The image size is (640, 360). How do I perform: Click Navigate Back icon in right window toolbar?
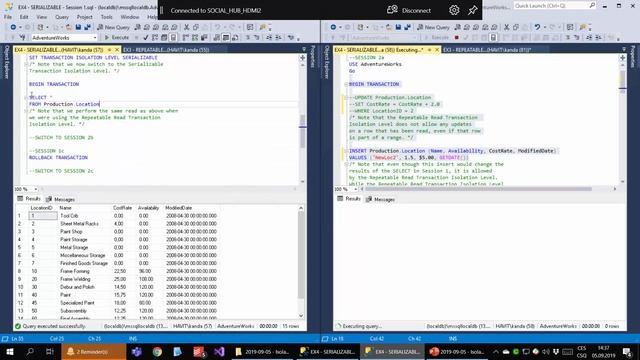click(333, 27)
